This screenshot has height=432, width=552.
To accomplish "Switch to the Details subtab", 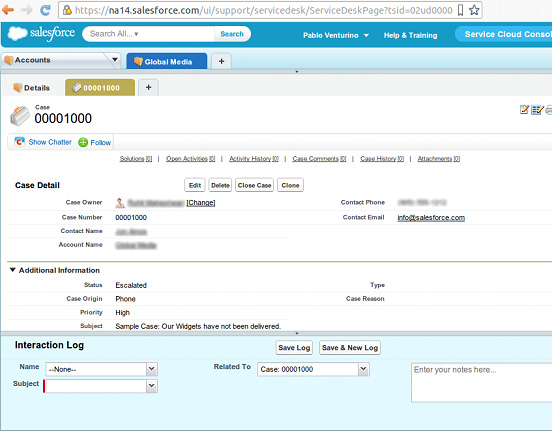I will coord(31,88).
